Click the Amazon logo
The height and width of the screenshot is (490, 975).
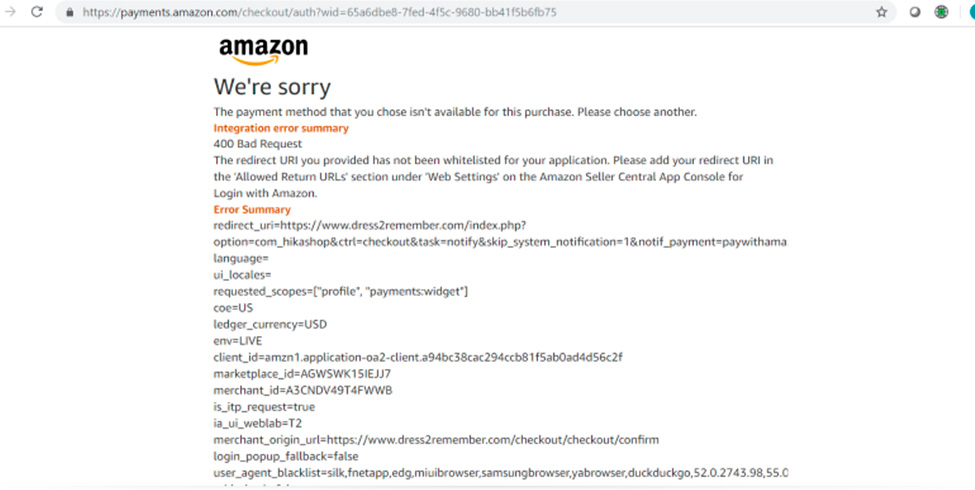click(x=263, y=51)
